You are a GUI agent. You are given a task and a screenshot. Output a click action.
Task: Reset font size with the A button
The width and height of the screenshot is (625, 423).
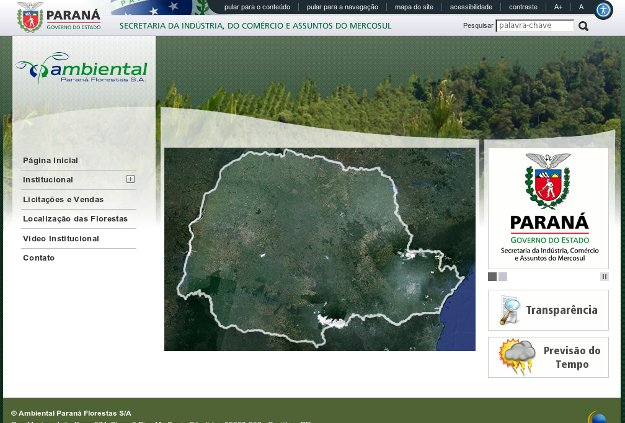click(x=581, y=7)
